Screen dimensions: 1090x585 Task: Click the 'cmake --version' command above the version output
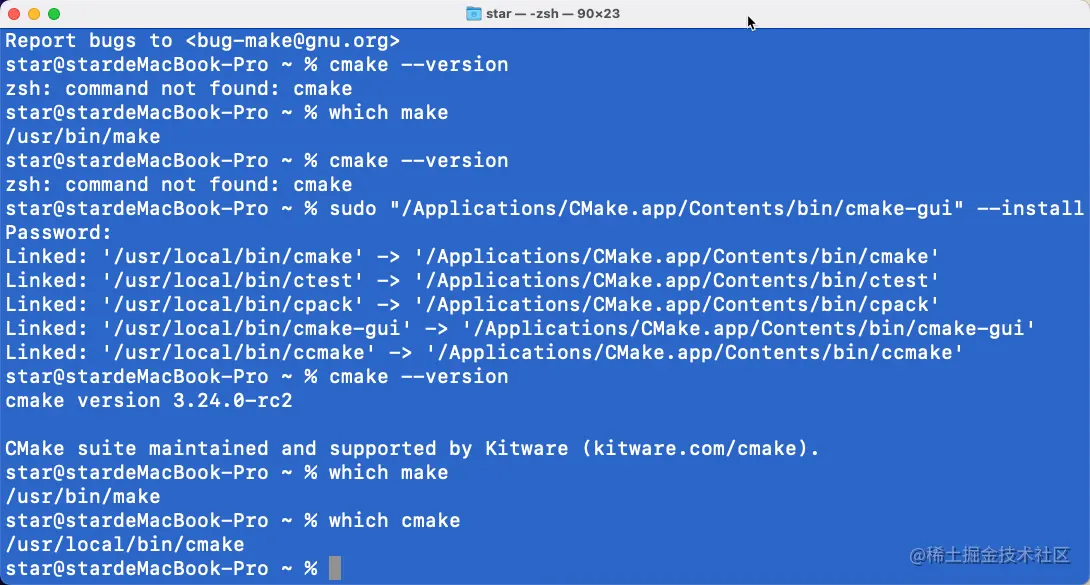[x=257, y=377]
